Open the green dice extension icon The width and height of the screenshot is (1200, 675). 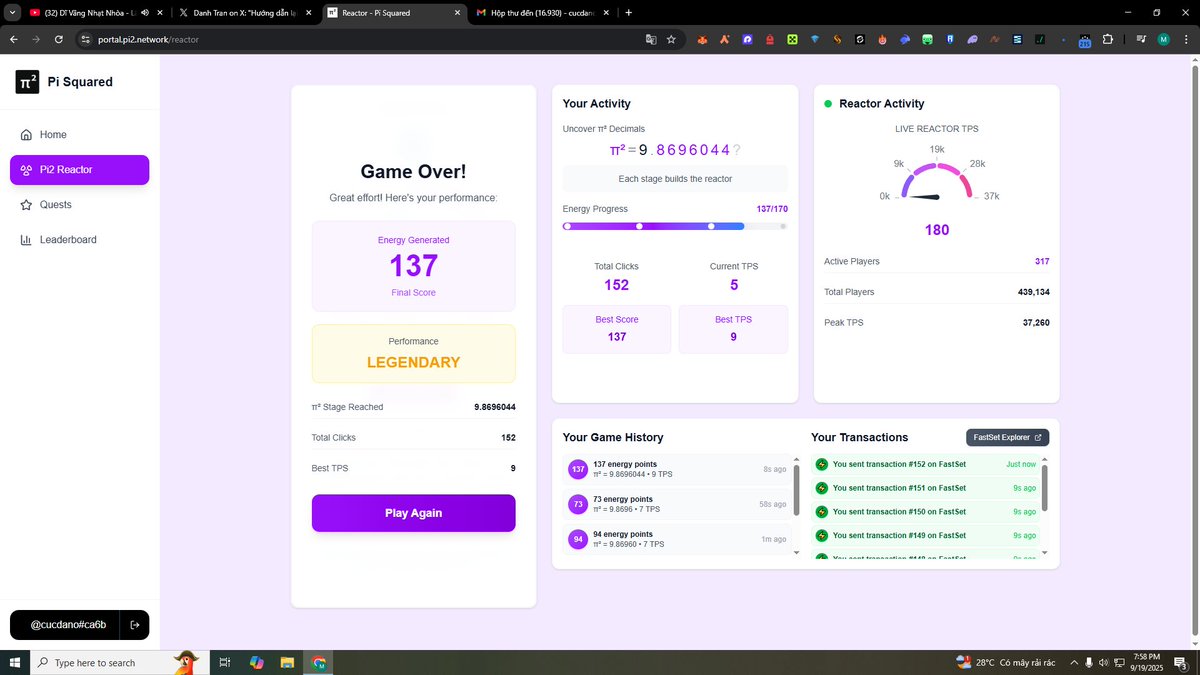[x=792, y=39]
